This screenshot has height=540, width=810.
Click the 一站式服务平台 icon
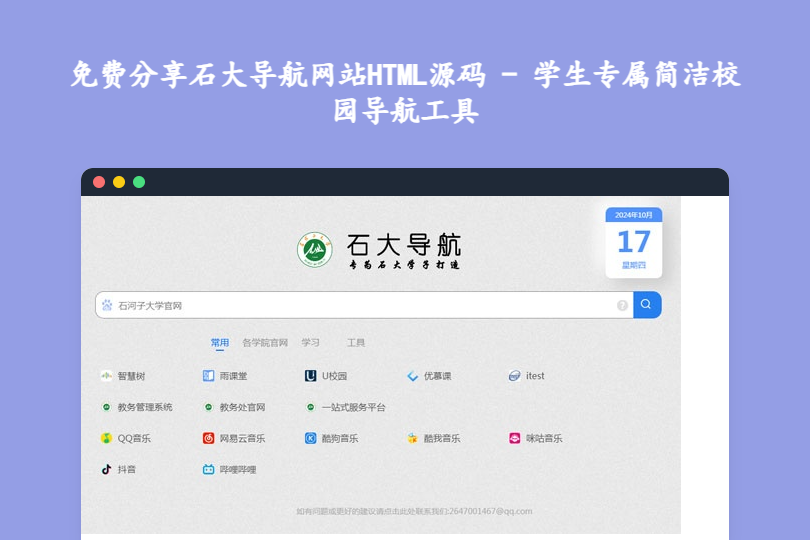coord(310,407)
